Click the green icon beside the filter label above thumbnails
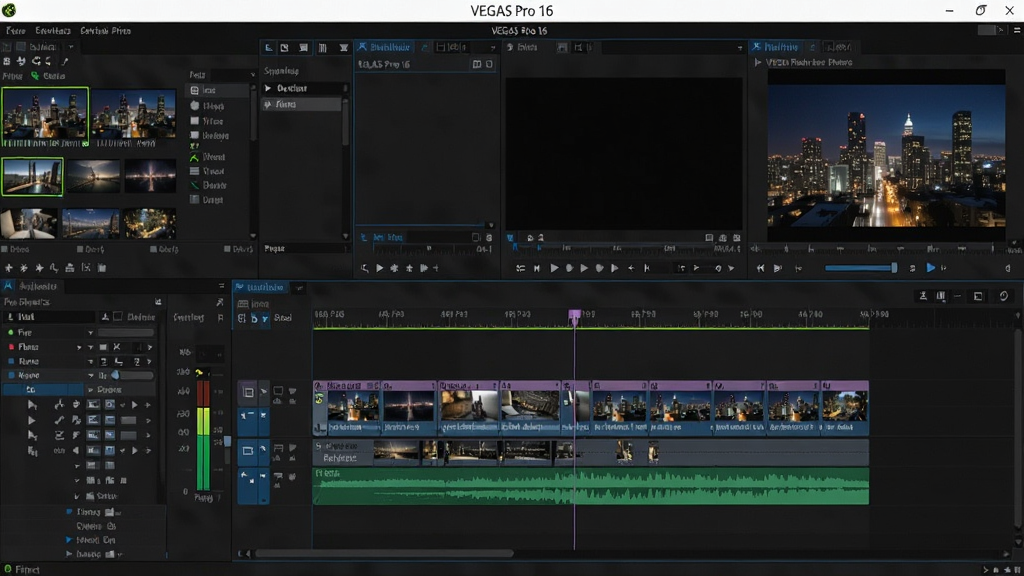Viewport: 1024px width, 576px height. tap(35, 76)
